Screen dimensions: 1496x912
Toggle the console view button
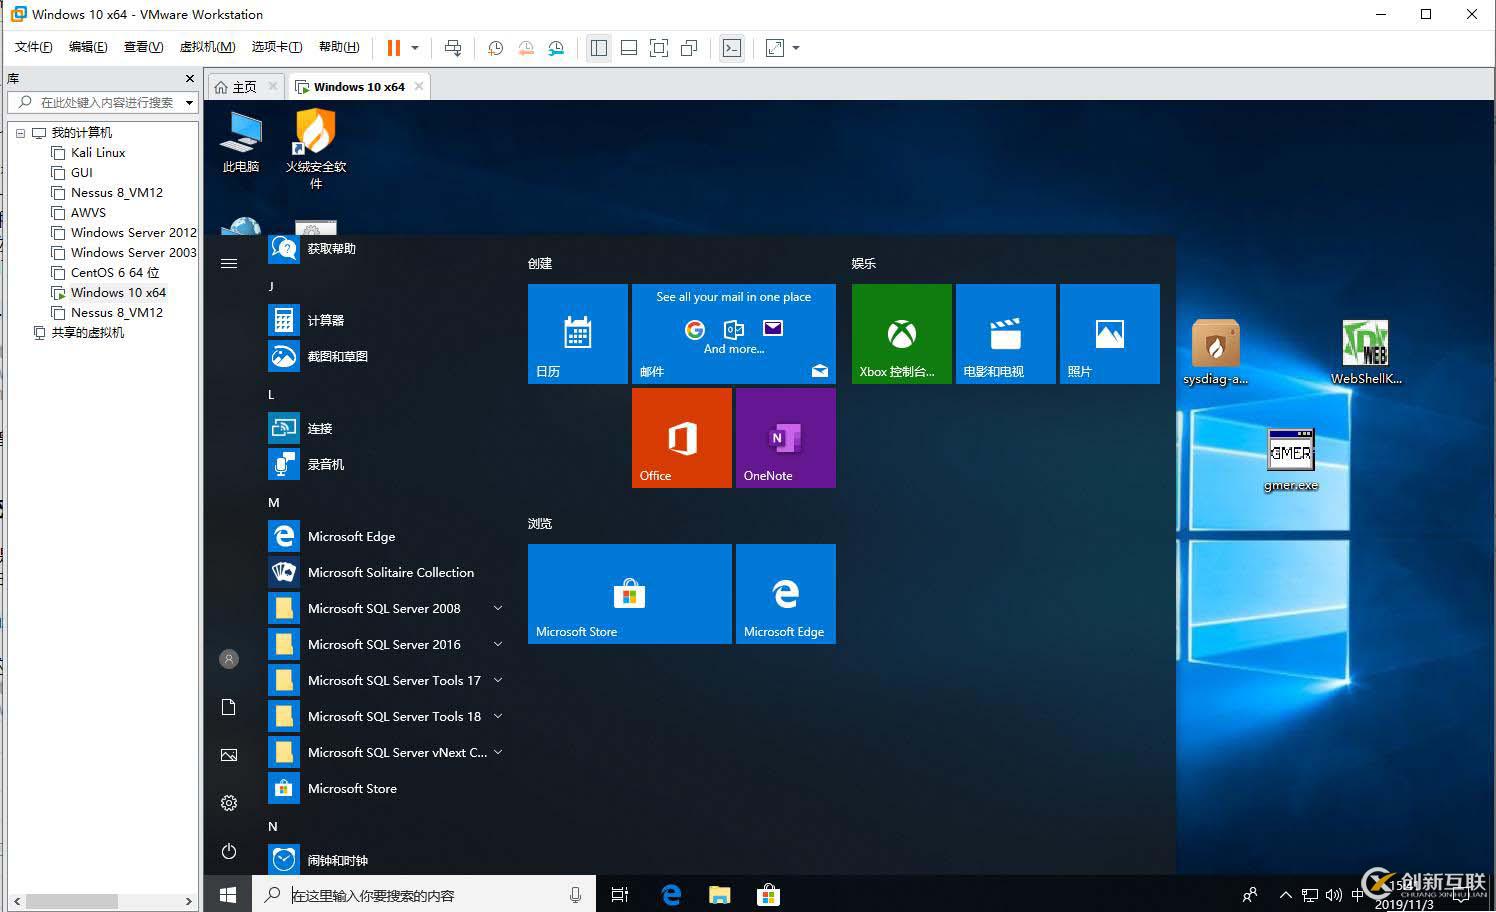[x=732, y=48]
